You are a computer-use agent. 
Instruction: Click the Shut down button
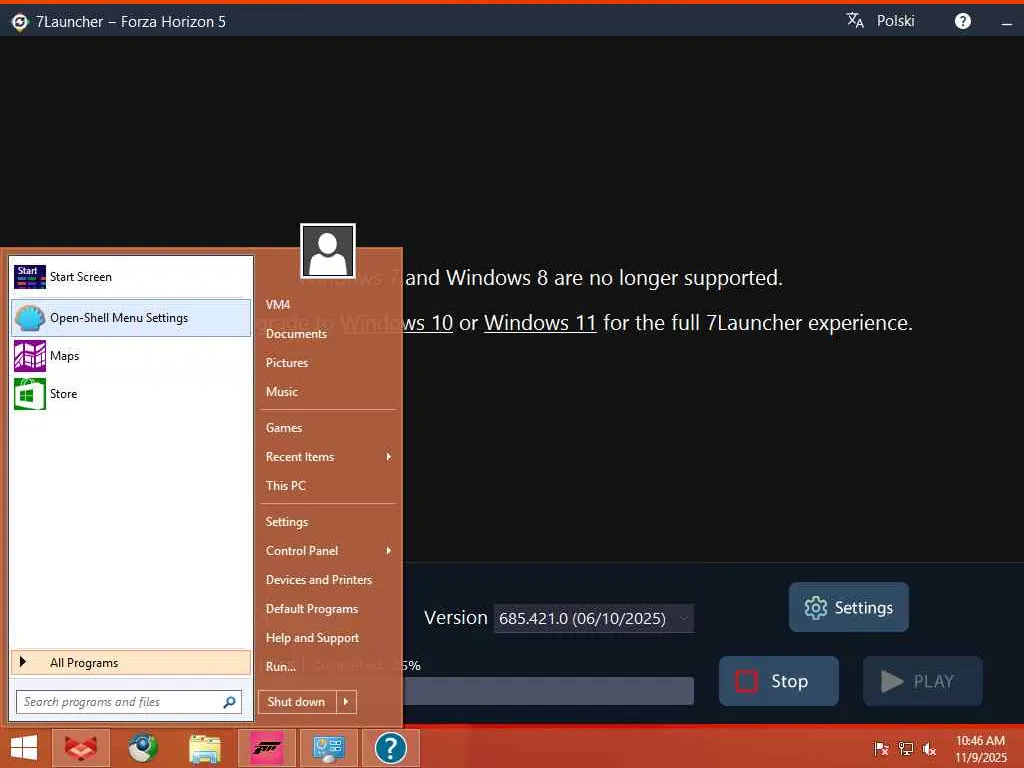297,702
